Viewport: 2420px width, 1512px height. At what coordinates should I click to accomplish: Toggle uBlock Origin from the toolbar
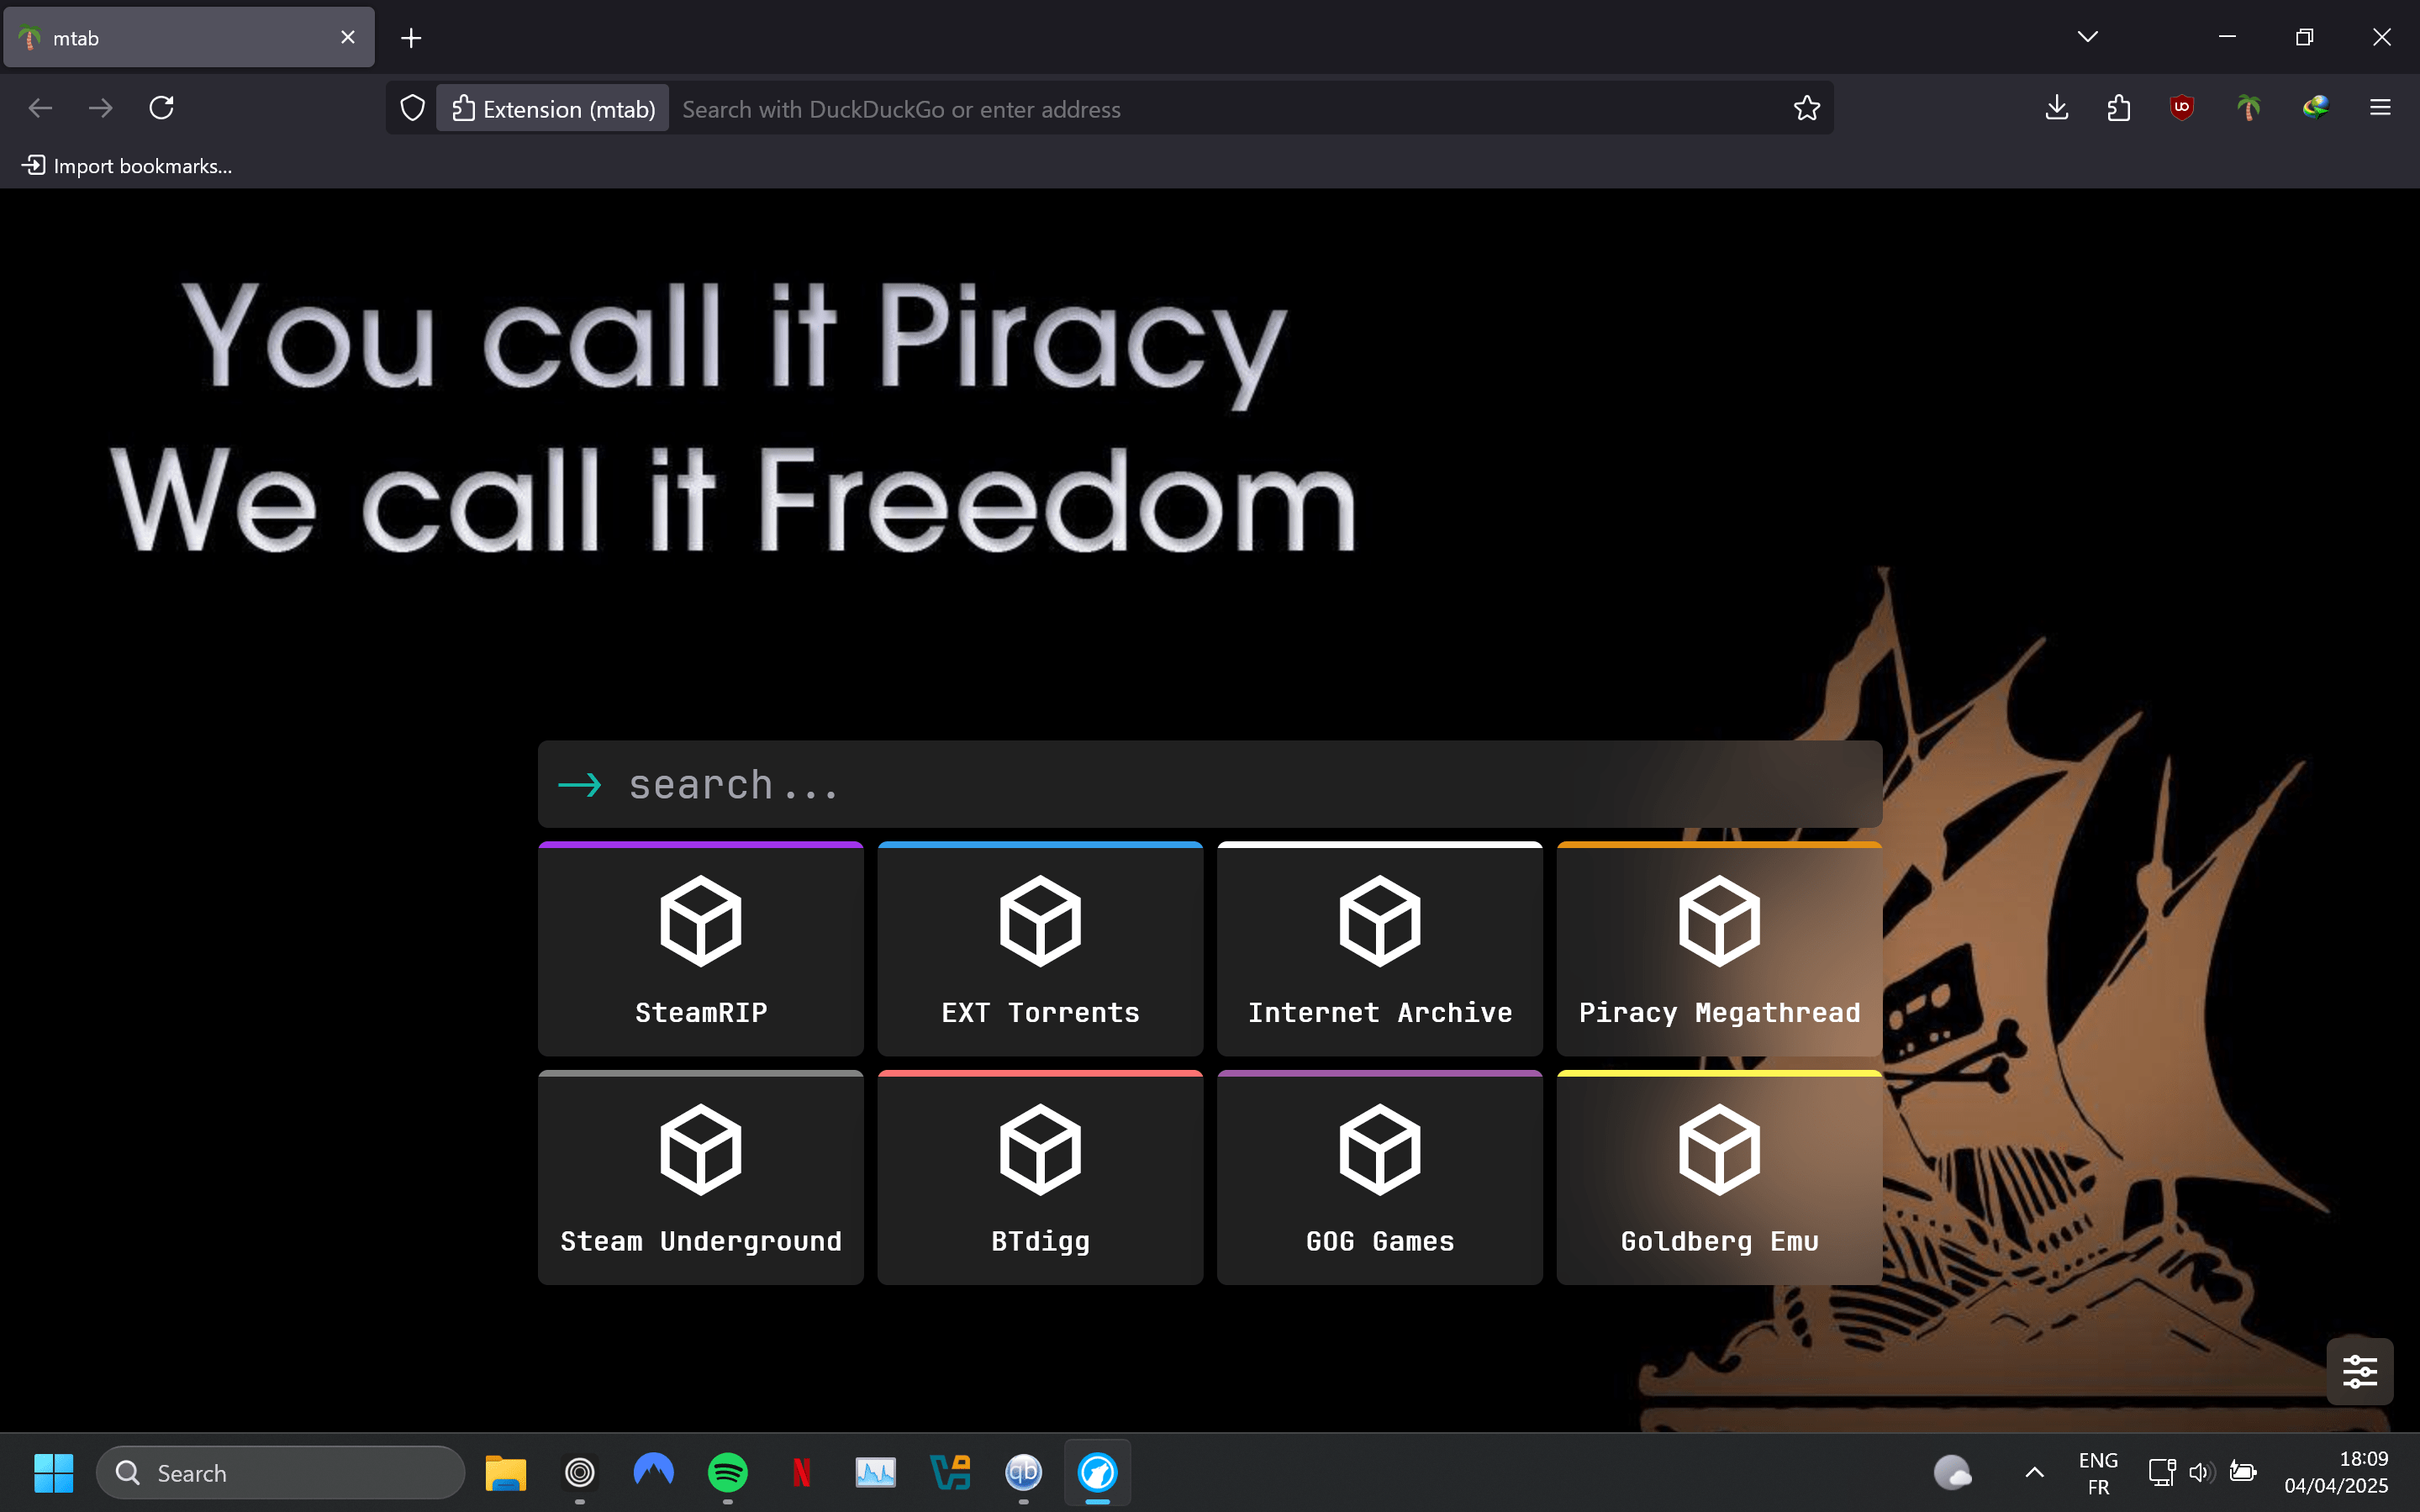pyautogui.click(x=2181, y=107)
